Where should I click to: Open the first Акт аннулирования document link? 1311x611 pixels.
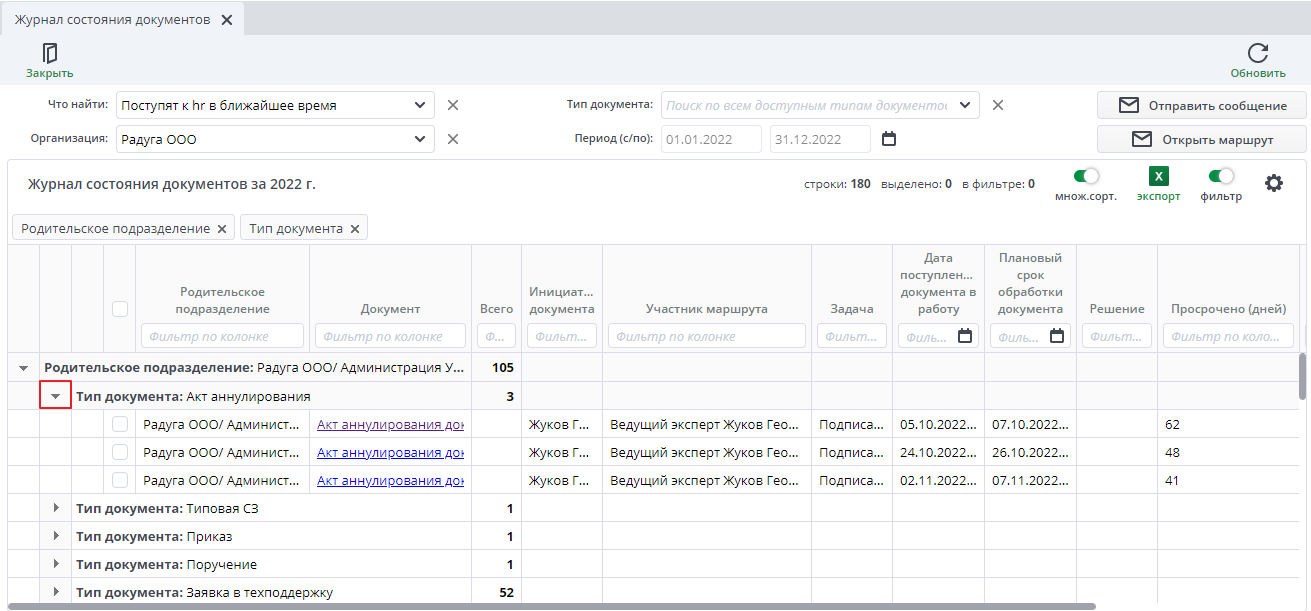390,424
